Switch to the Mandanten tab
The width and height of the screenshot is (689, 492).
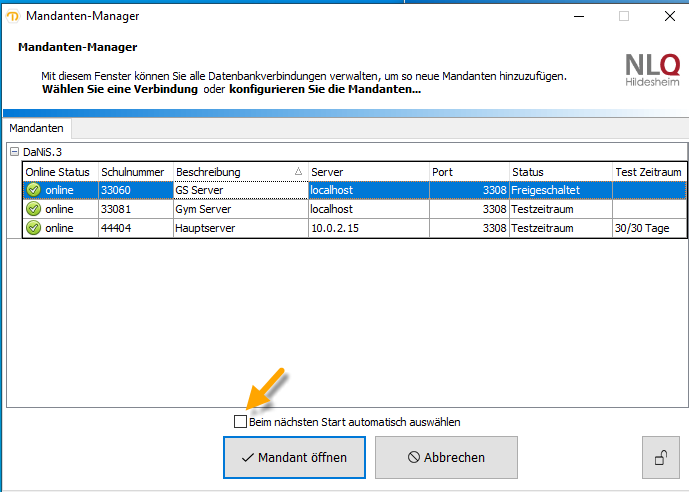(37, 129)
